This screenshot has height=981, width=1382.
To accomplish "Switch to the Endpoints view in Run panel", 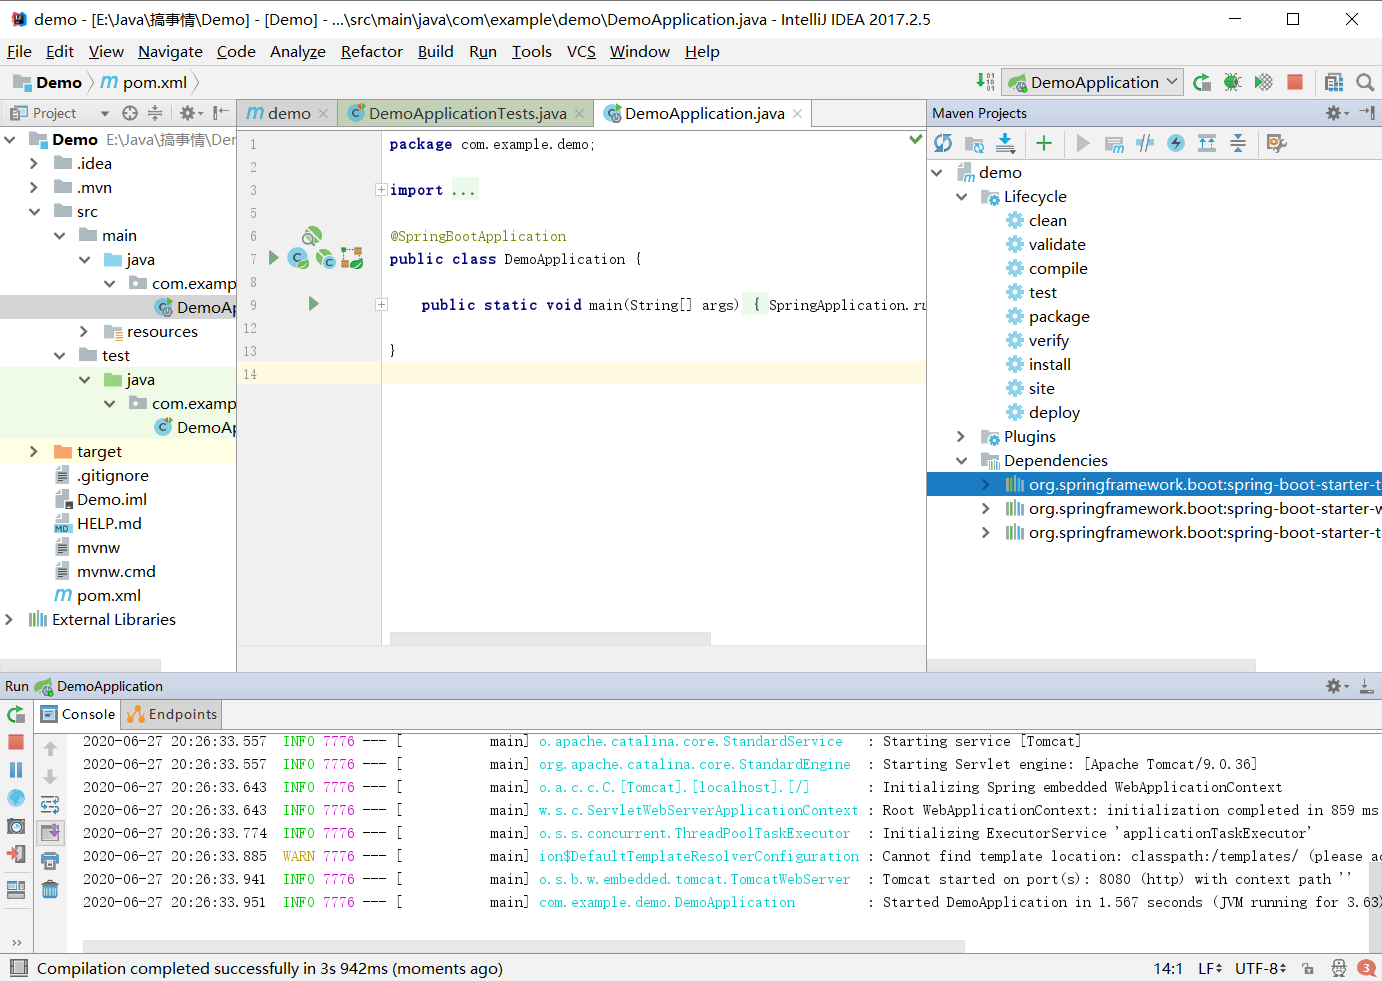I will tap(170, 714).
